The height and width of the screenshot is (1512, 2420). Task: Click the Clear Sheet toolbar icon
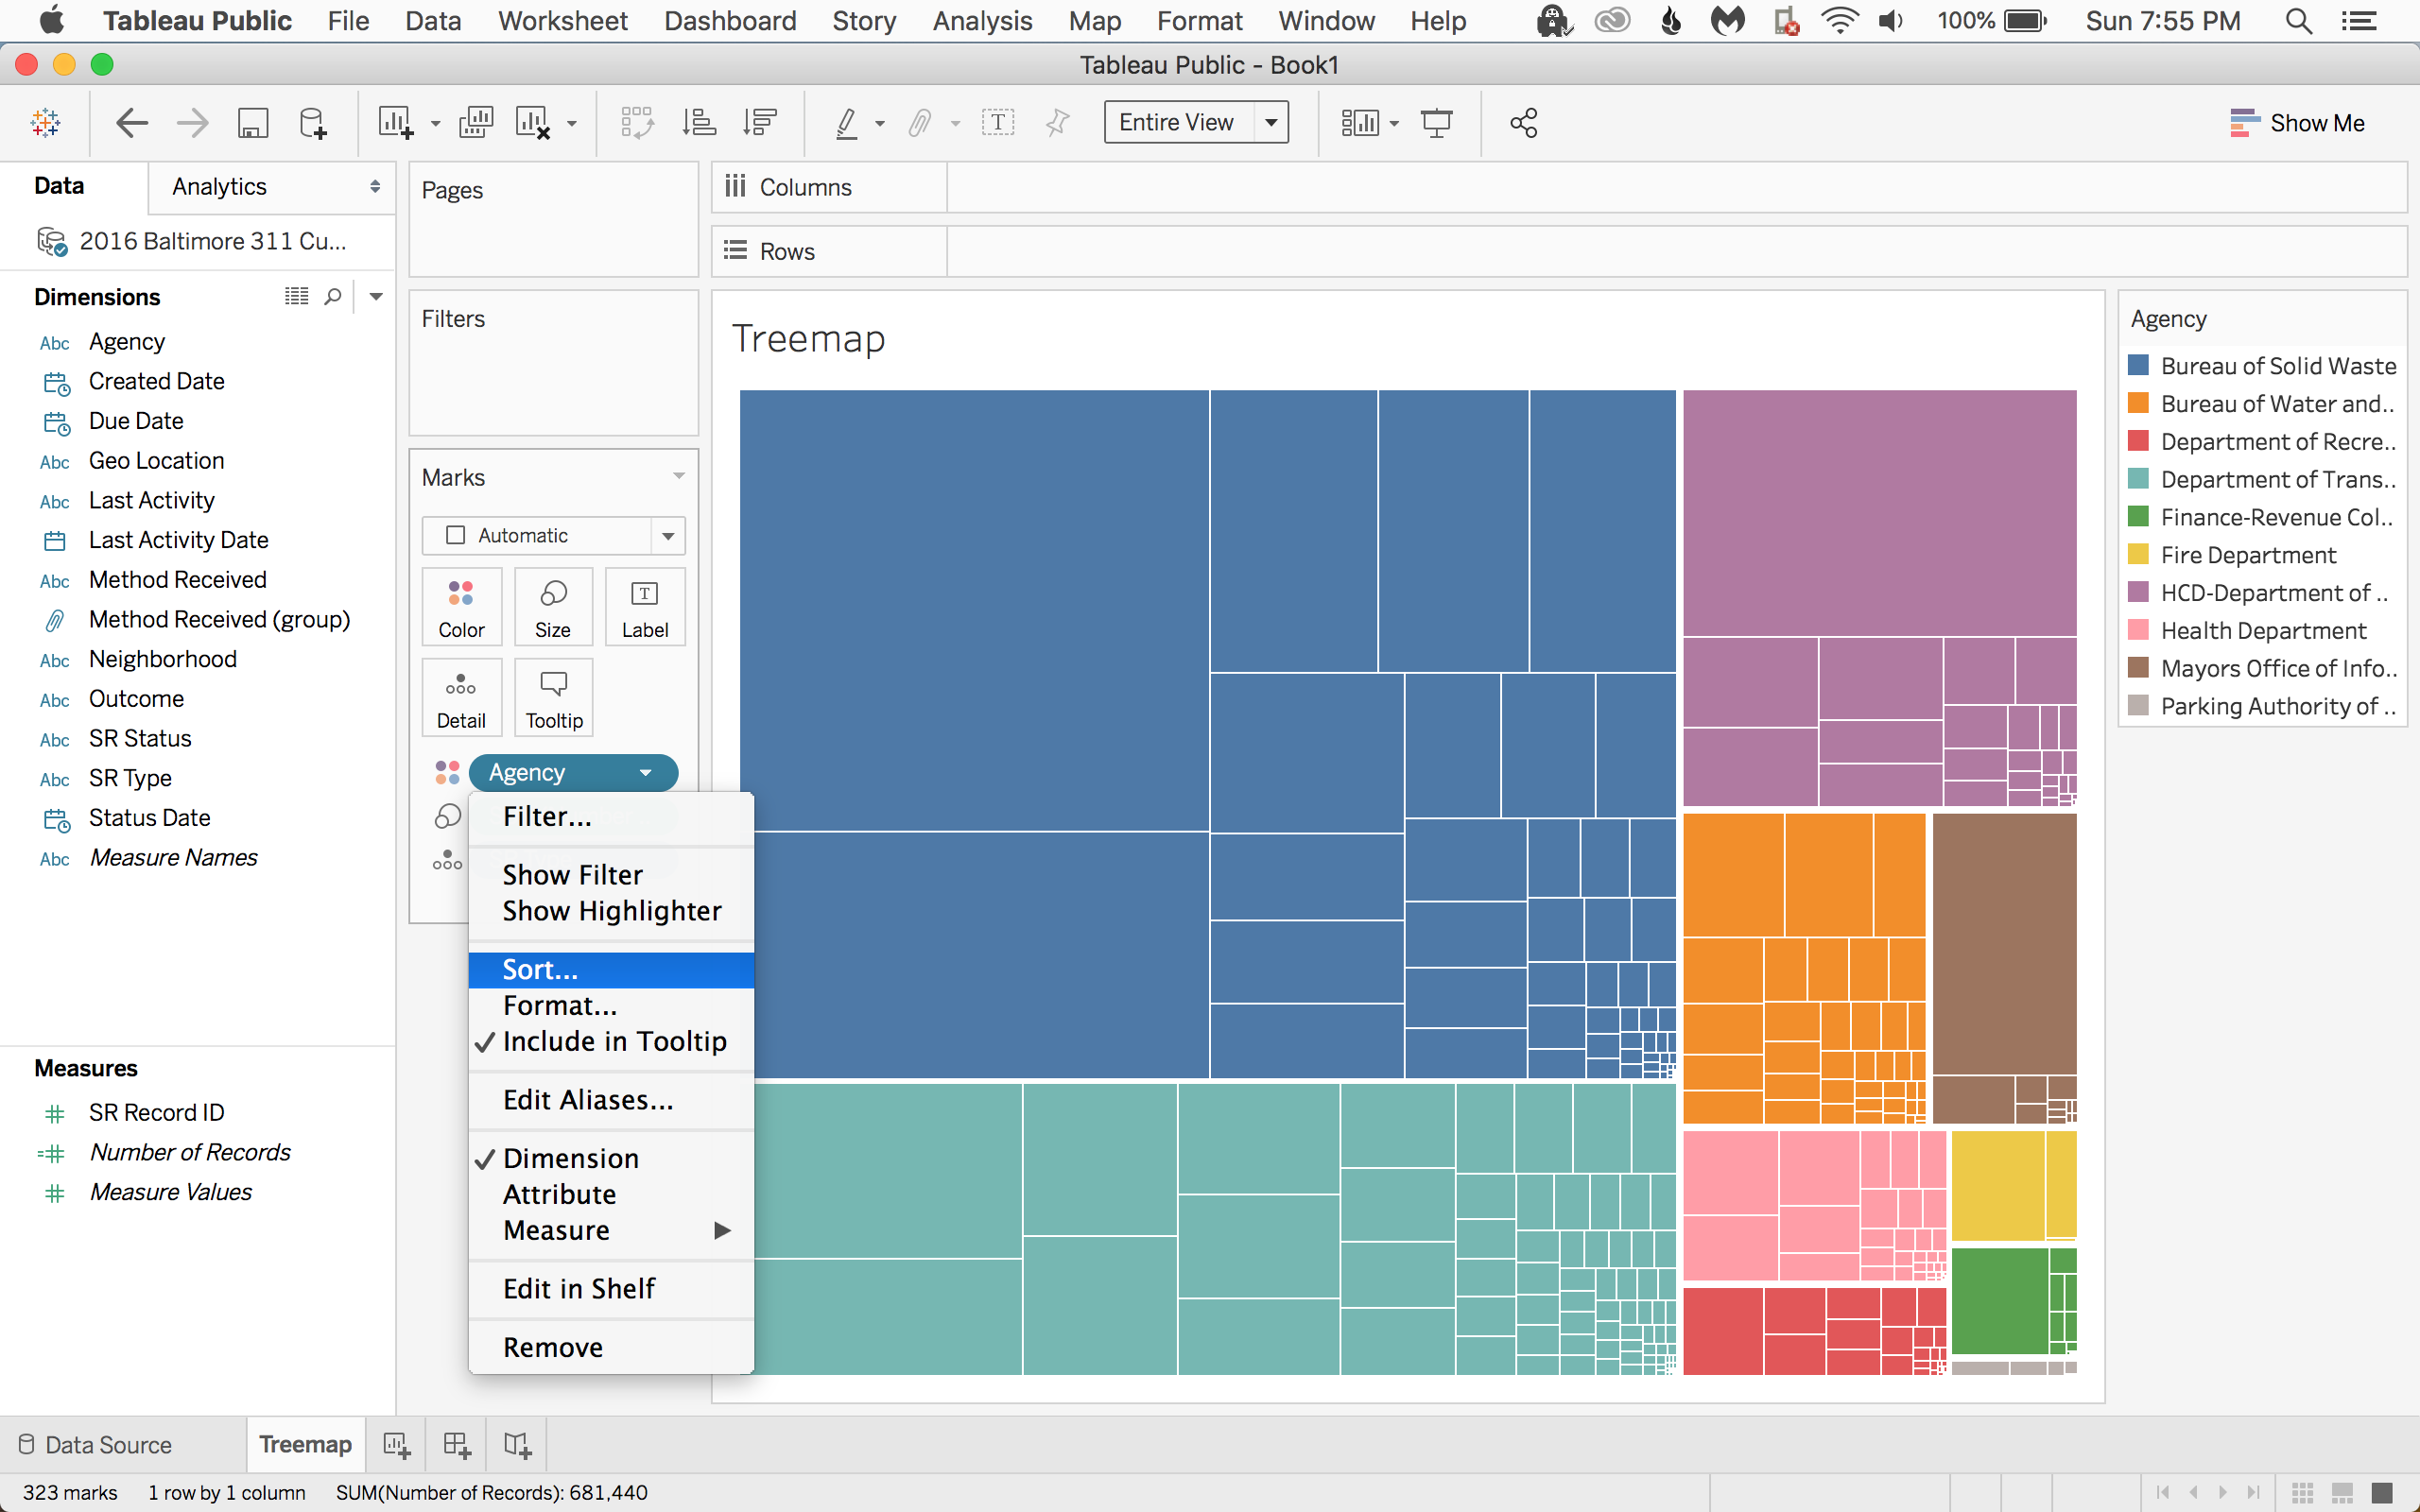click(x=533, y=123)
